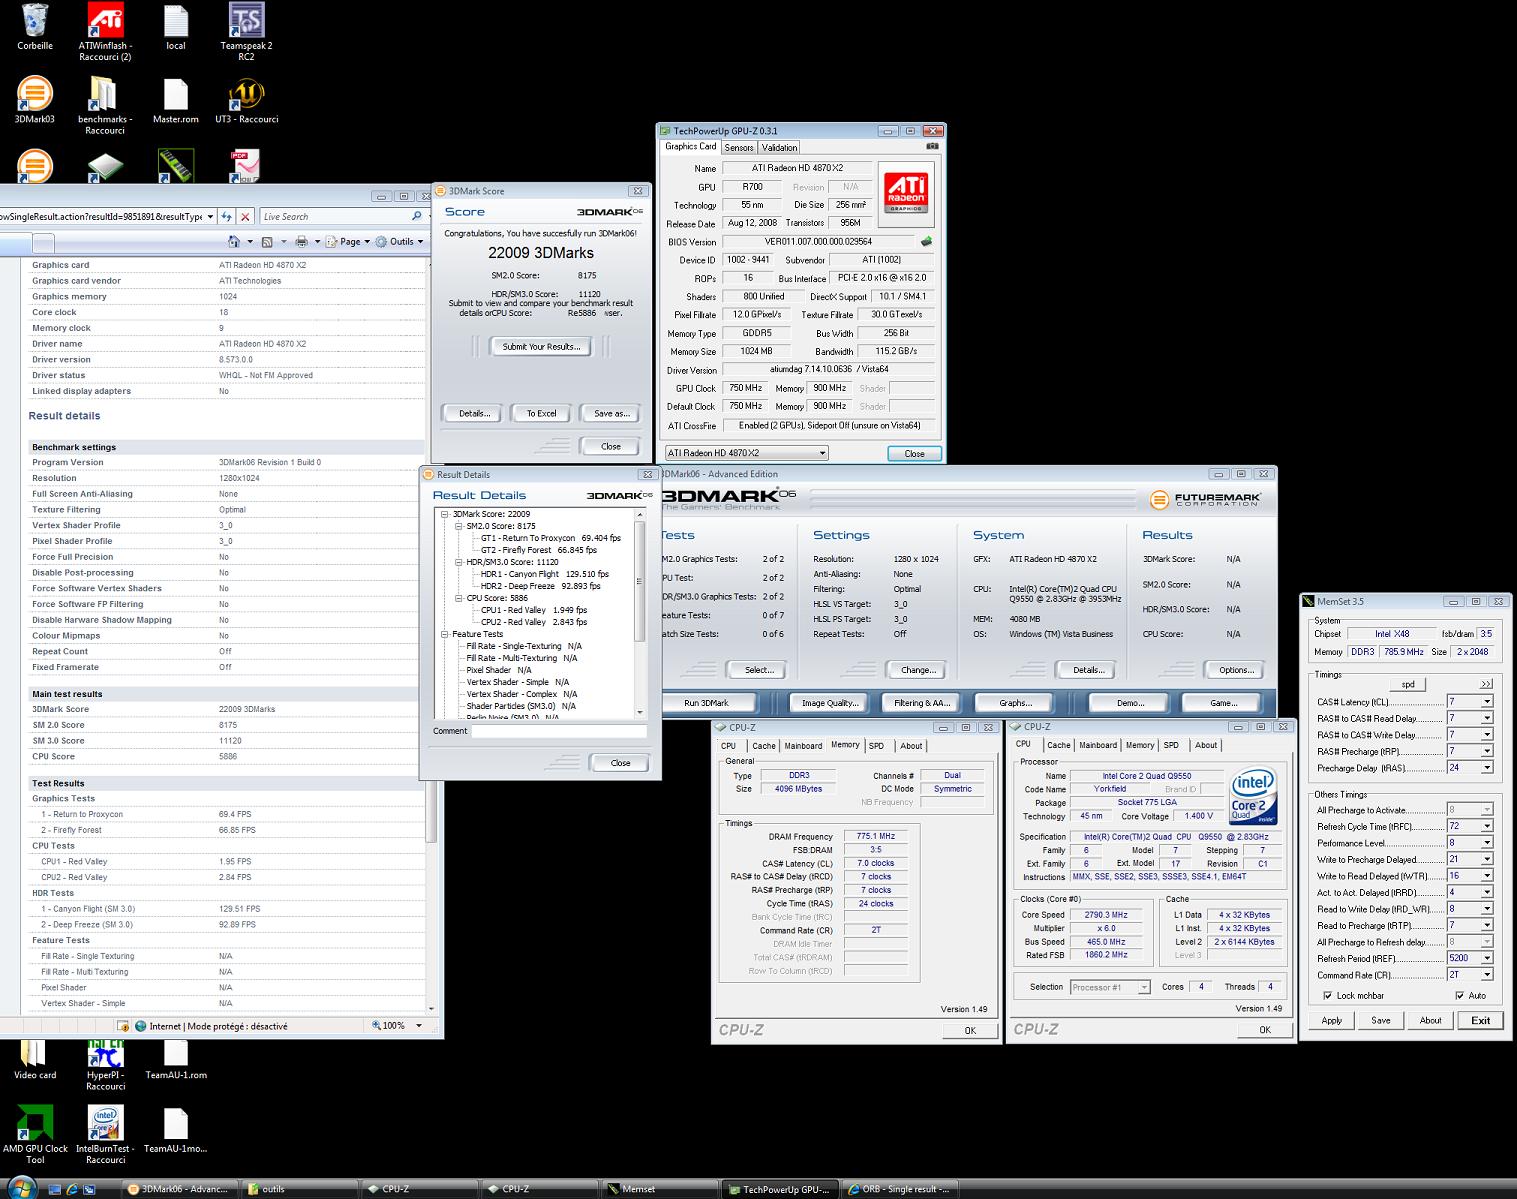Click the red stop loading icon in browser
Screen dimensions: 1517x1199
point(245,216)
